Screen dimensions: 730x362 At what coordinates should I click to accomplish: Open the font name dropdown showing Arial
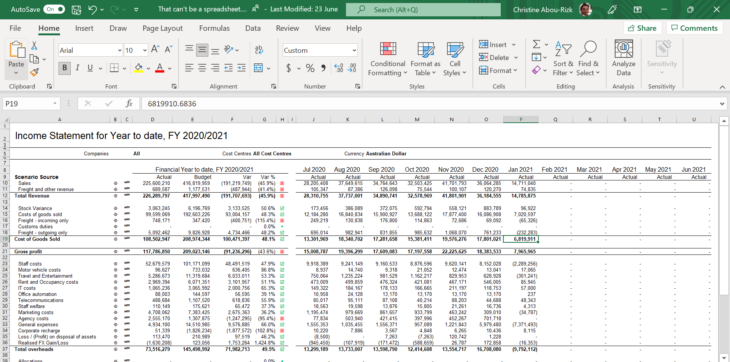coord(120,50)
